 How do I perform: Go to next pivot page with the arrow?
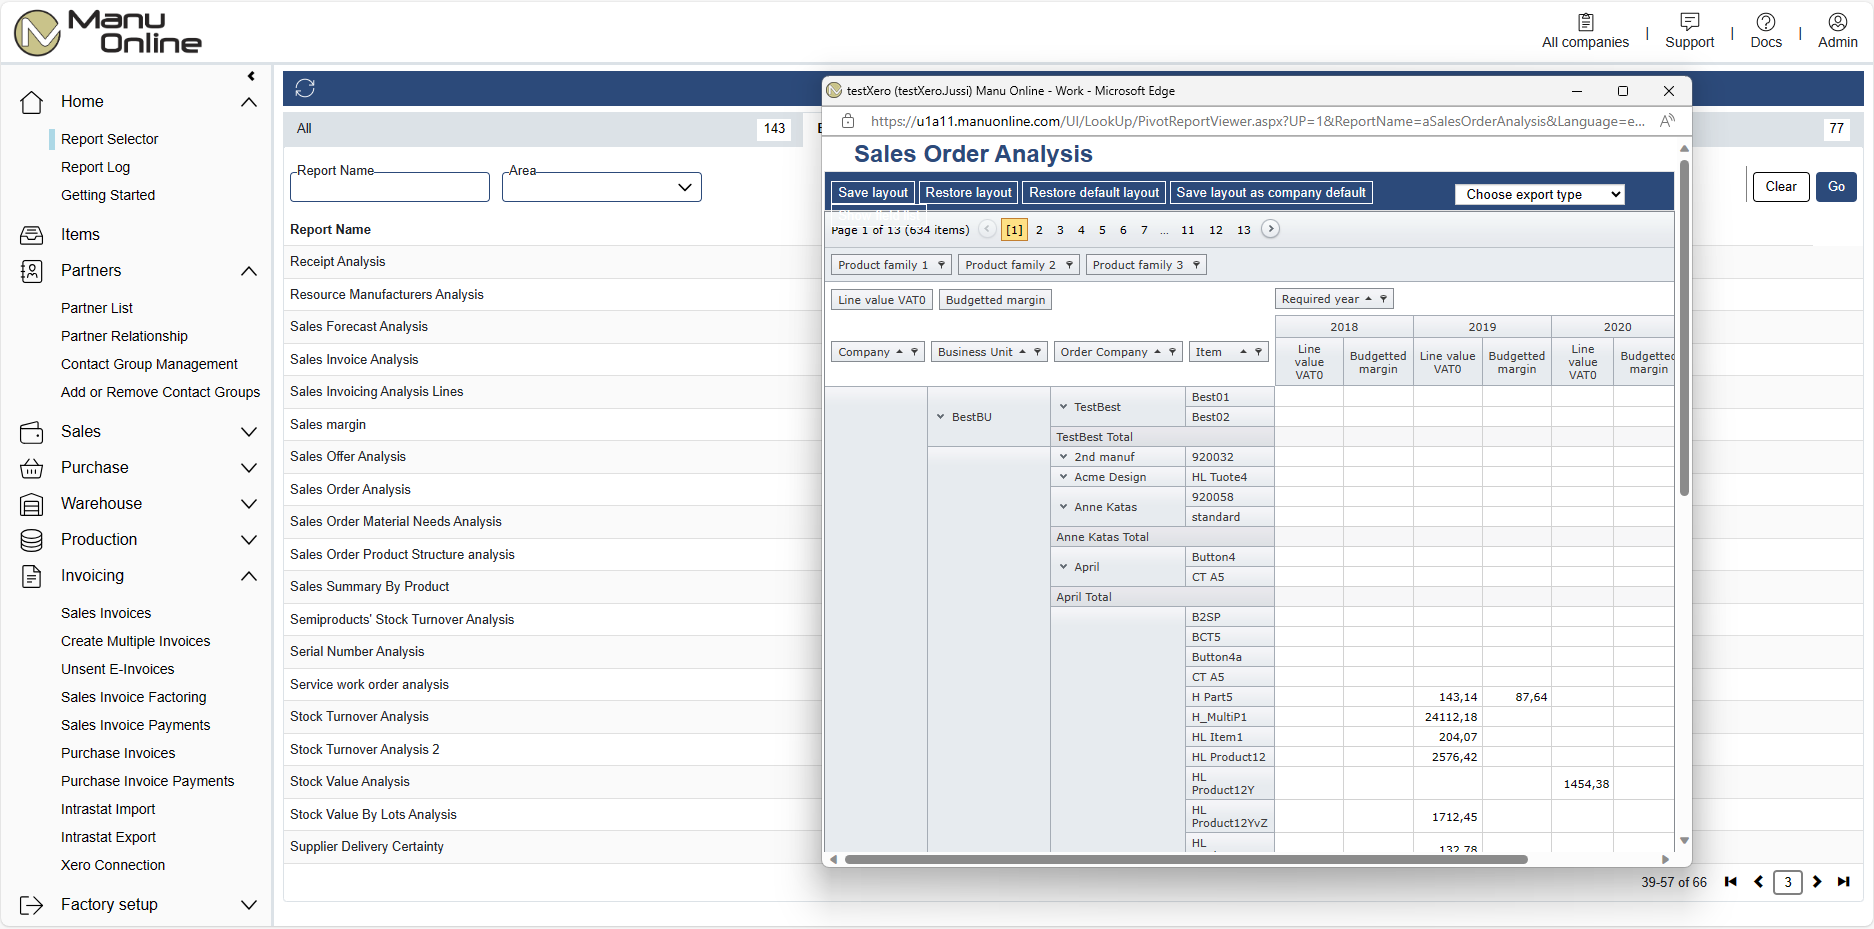tap(1270, 229)
